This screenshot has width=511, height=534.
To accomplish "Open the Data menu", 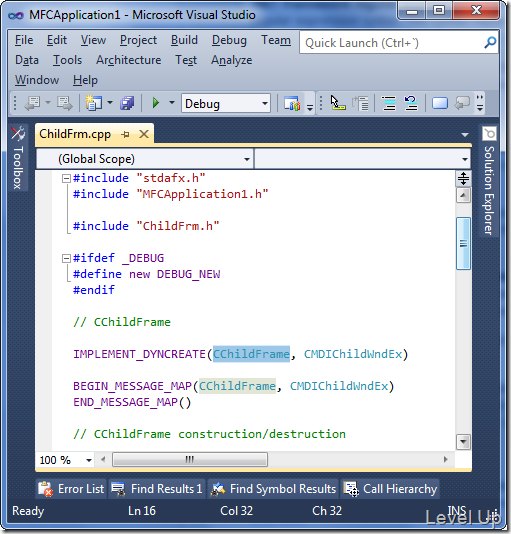I will coord(27,60).
